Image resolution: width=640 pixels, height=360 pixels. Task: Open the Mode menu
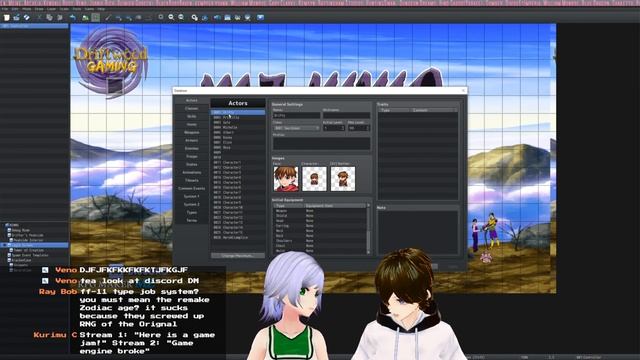[27, 9]
